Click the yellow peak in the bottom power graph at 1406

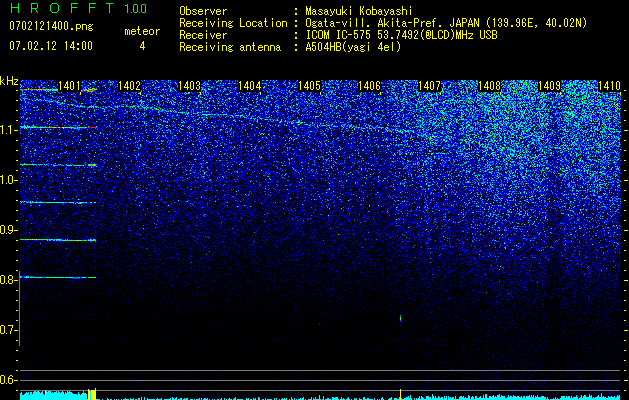point(400,394)
